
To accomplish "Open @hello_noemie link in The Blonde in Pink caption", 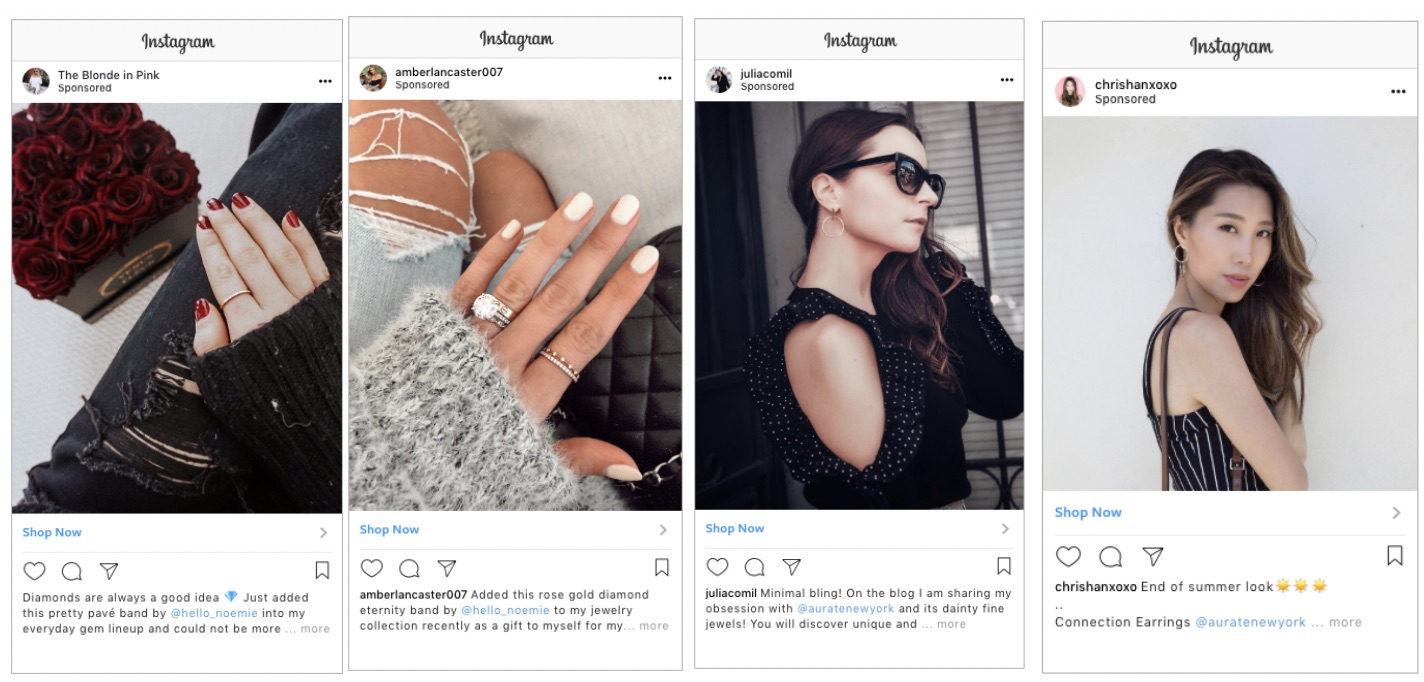I will coord(214,613).
